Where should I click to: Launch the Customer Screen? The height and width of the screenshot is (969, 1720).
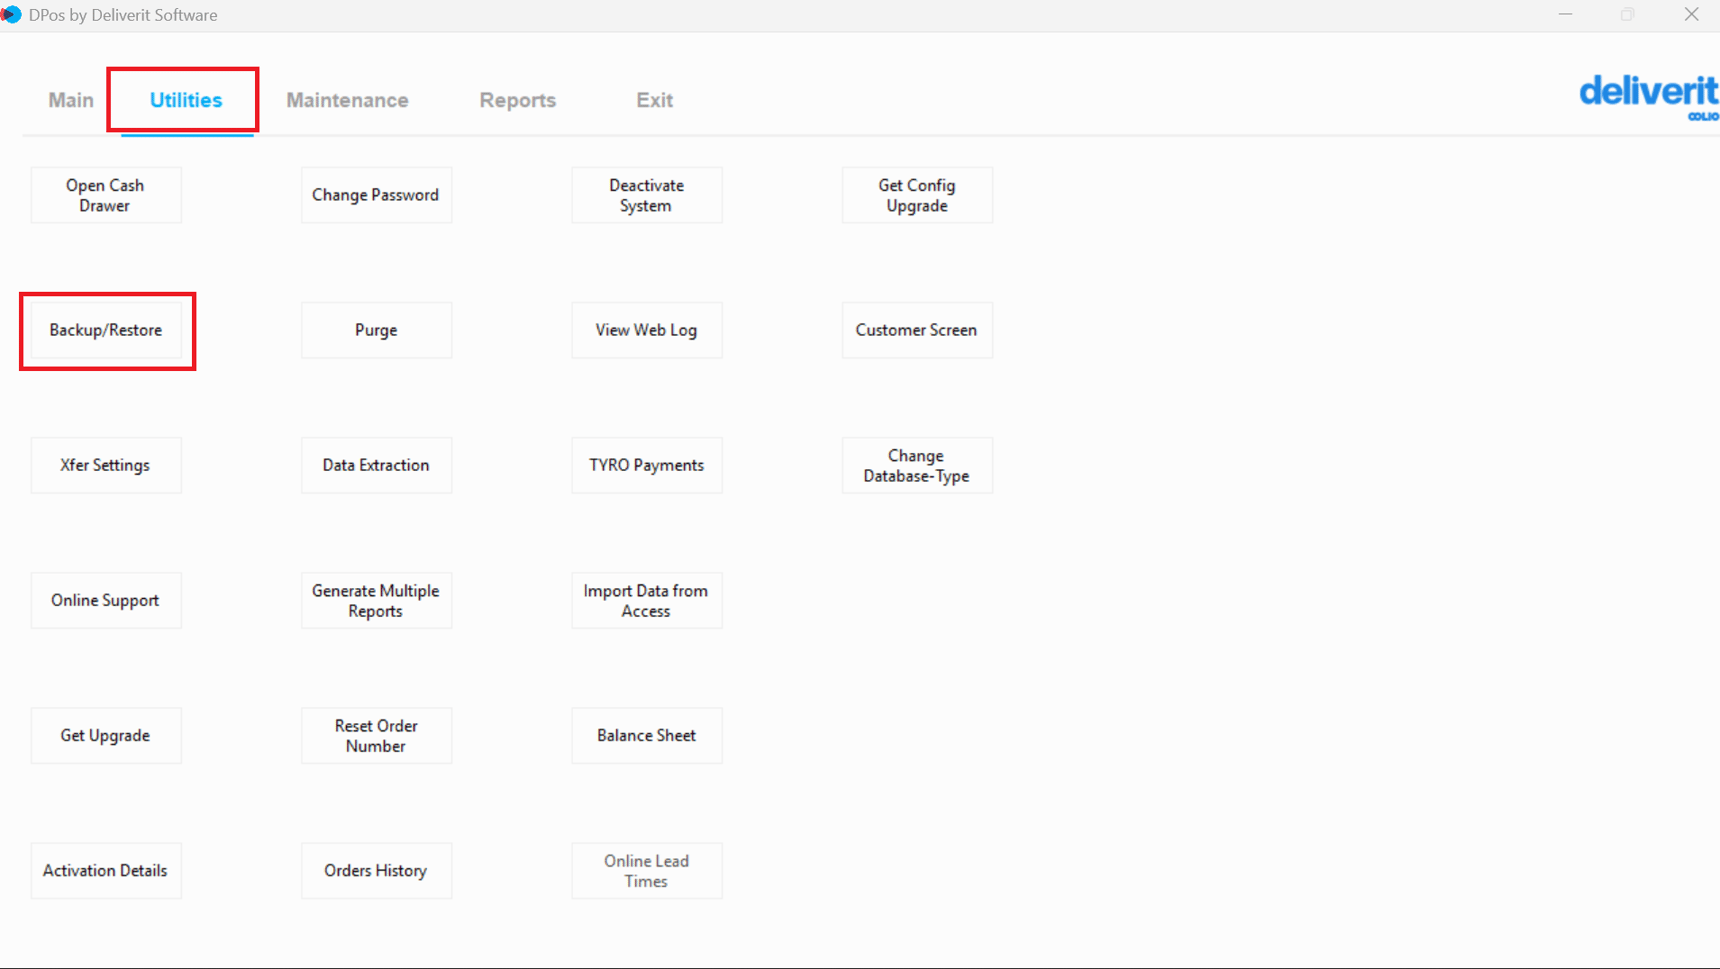tap(916, 330)
